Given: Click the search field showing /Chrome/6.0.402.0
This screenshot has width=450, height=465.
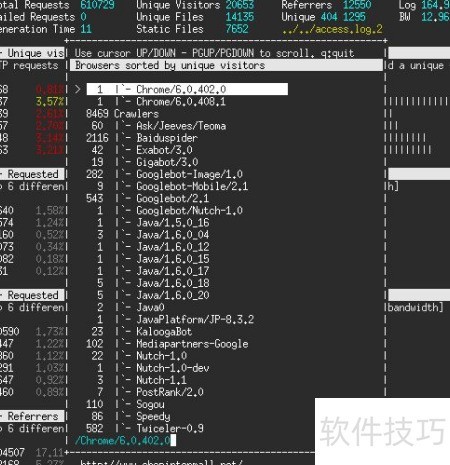Looking at the screenshot, I should click(x=125, y=440).
